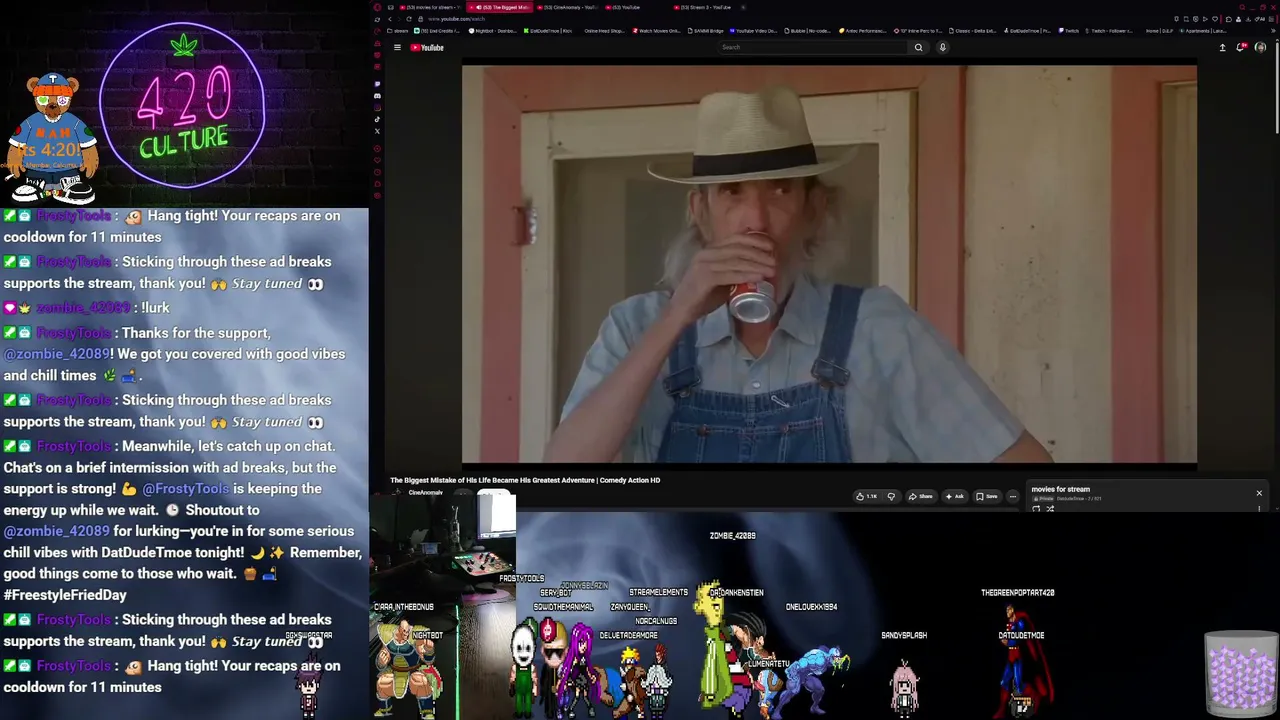Open the Online Head Shop bookmark
This screenshot has width=1280, height=720.
[602, 31]
